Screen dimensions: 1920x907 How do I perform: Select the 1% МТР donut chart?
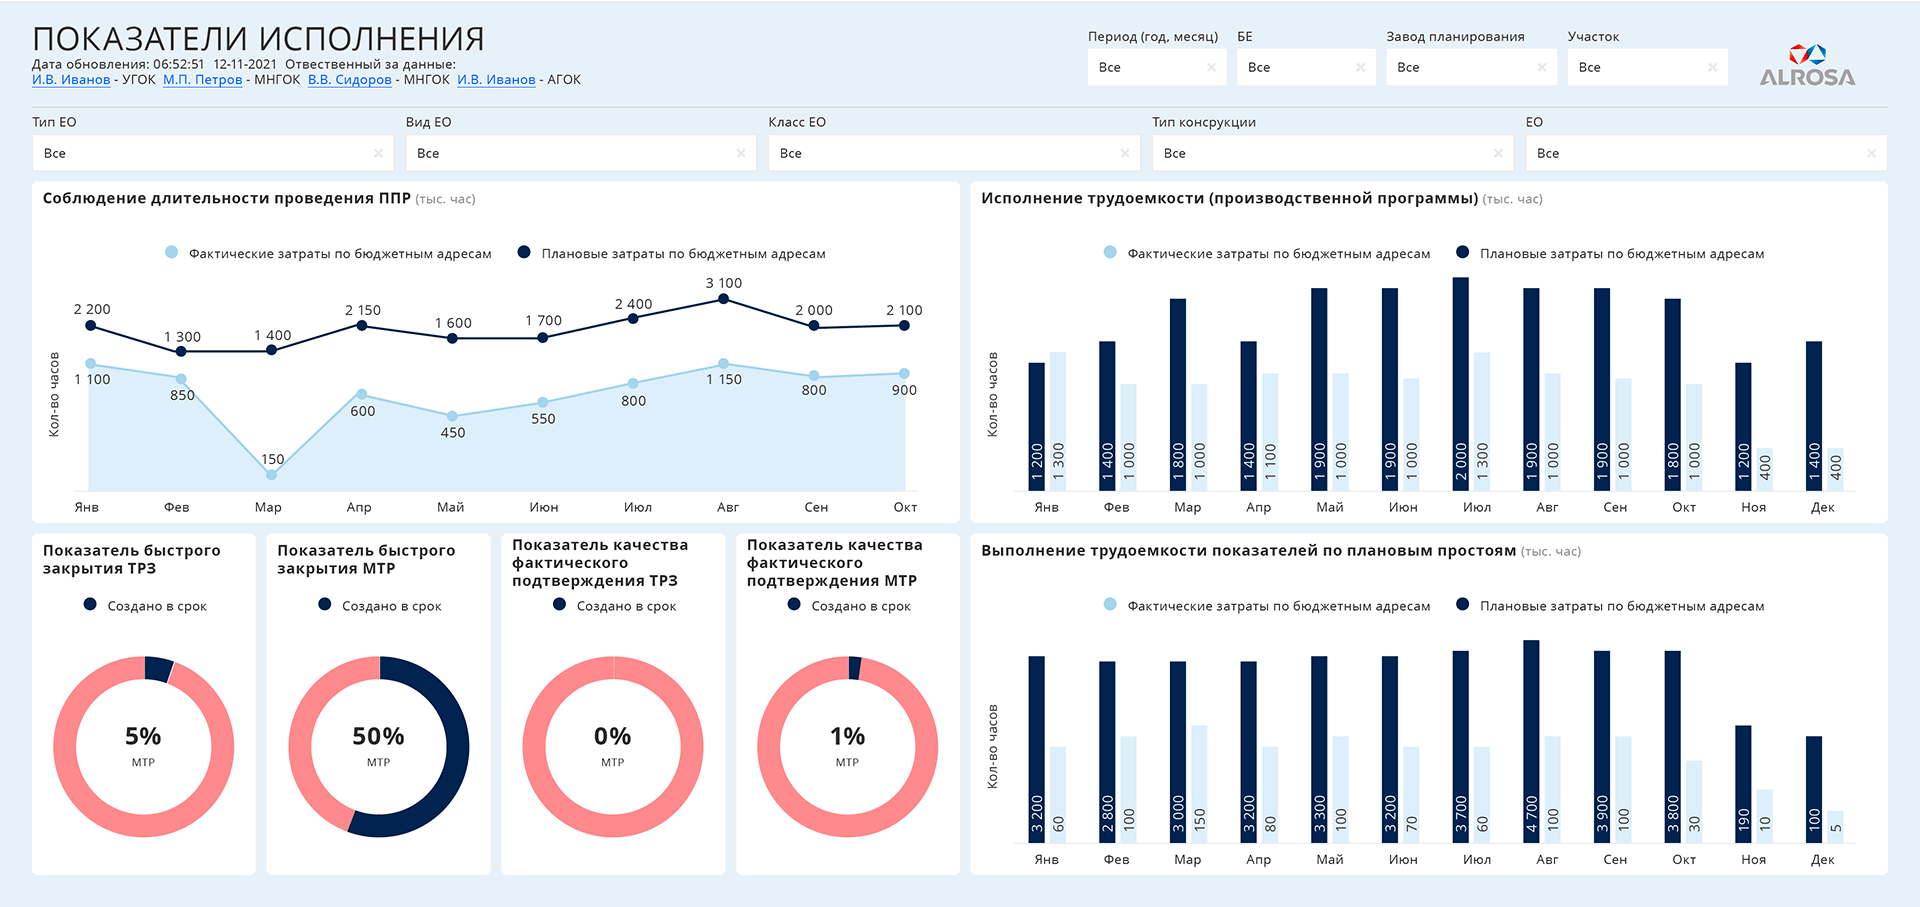pos(847,747)
